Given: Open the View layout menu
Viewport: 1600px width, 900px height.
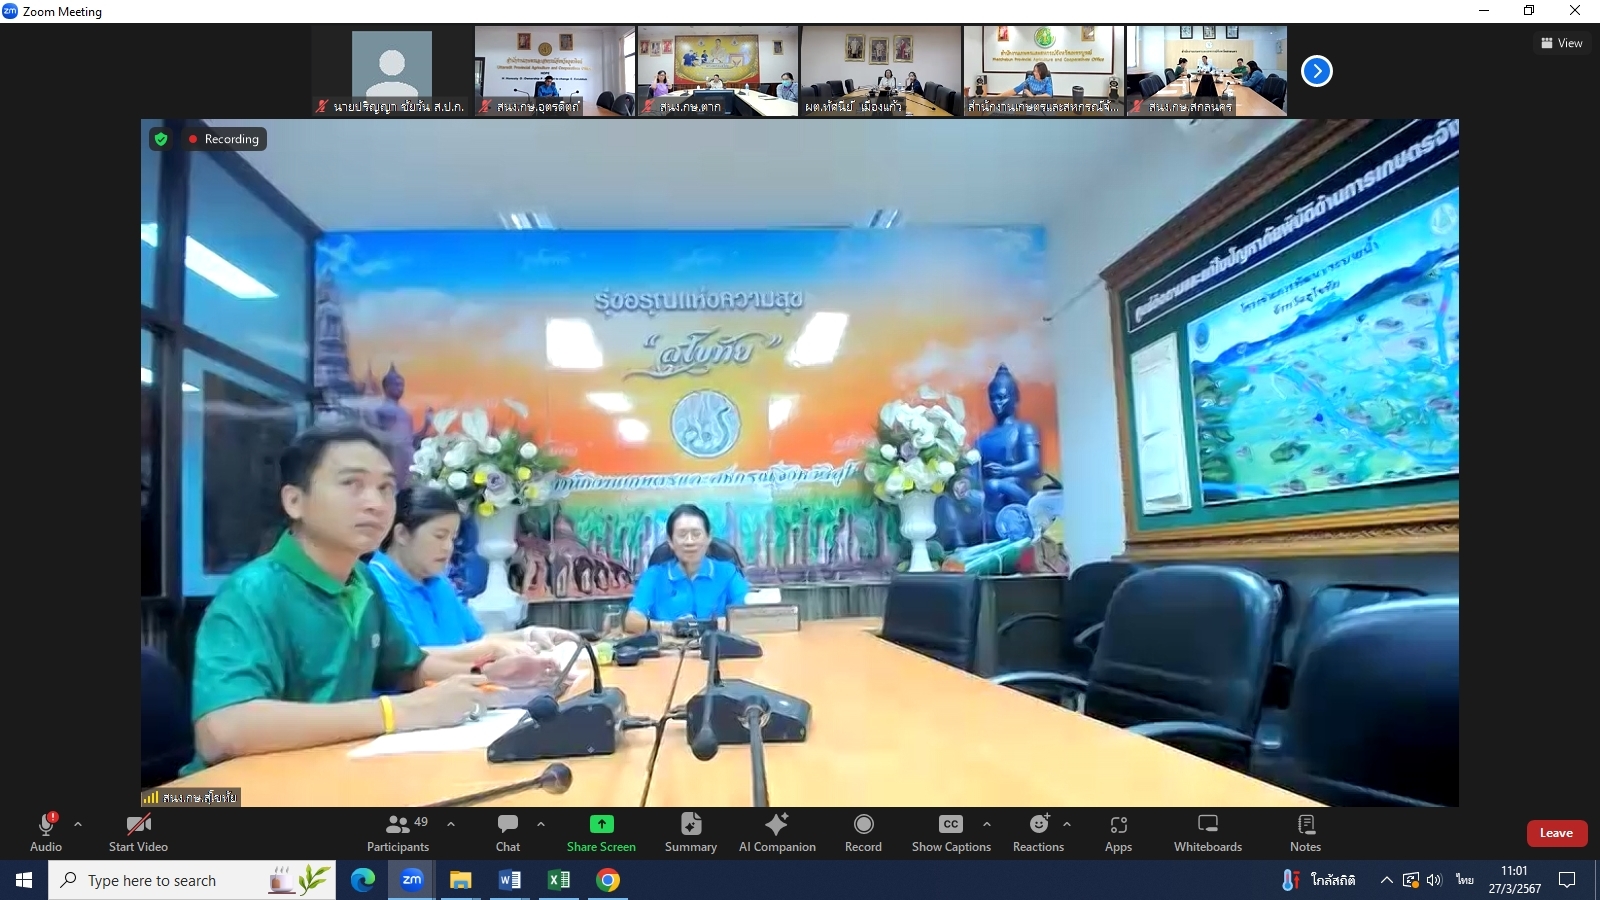Looking at the screenshot, I should click(x=1562, y=43).
